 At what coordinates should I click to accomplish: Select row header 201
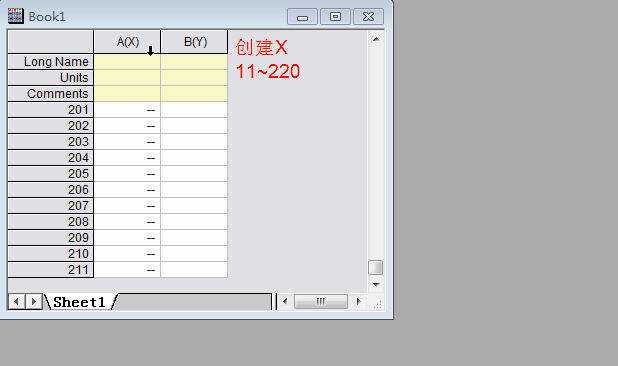[50, 110]
